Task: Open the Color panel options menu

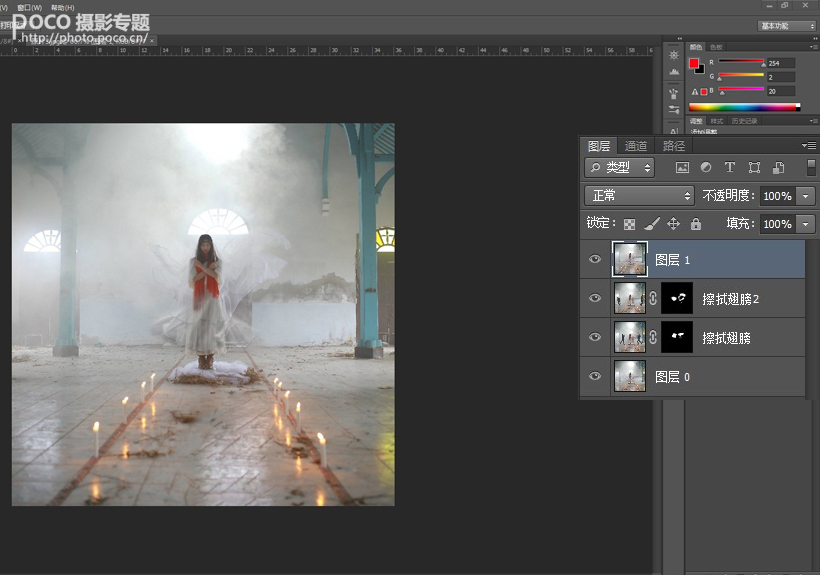Action: coord(813,47)
